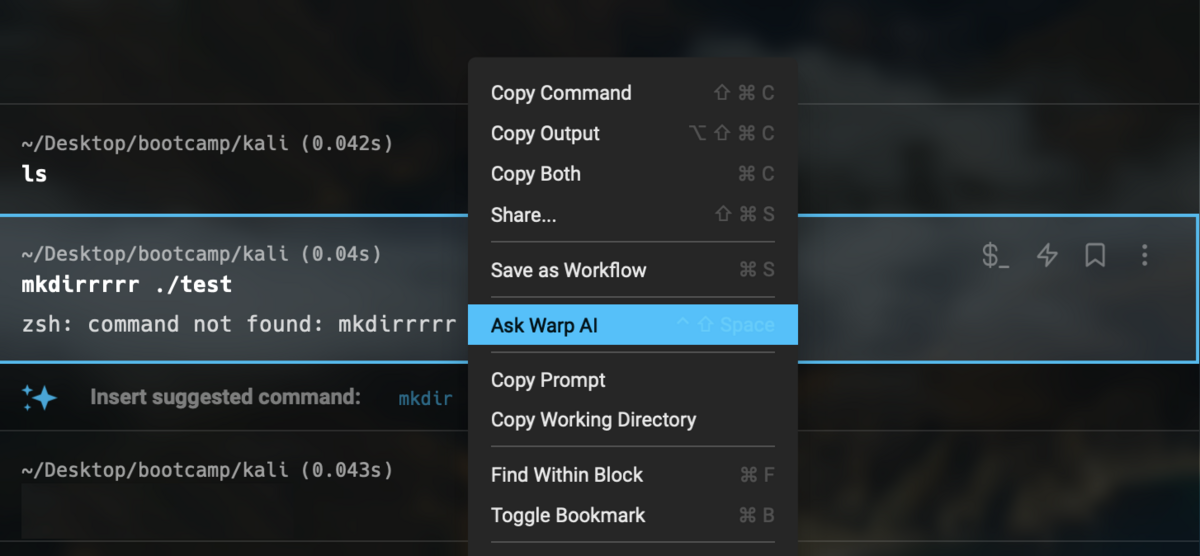Select Copy Working Directory
The width and height of the screenshot is (1200, 556).
tap(633, 420)
